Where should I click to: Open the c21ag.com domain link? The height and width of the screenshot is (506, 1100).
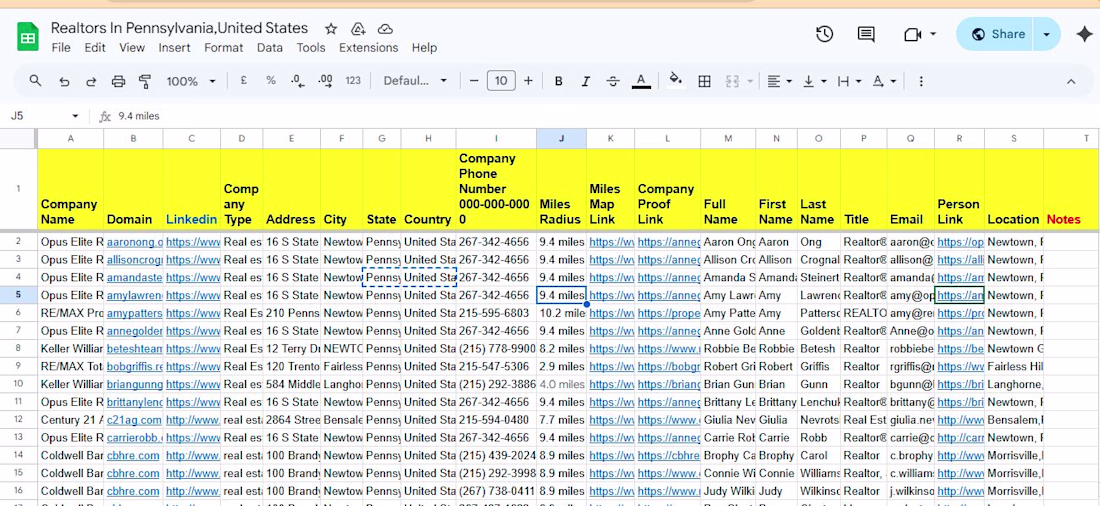(125, 420)
